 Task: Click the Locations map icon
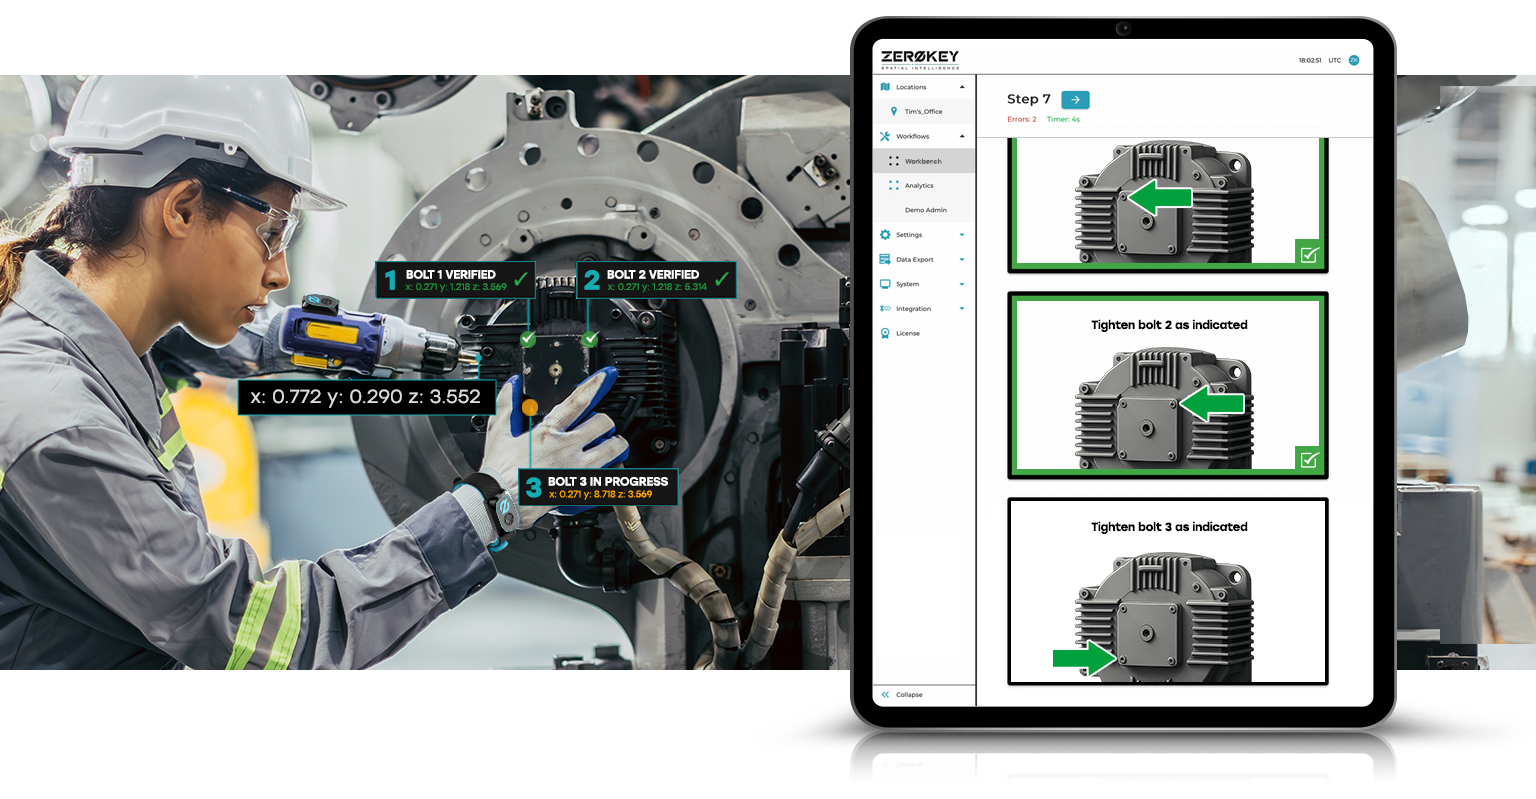click(x=885, y=87)
